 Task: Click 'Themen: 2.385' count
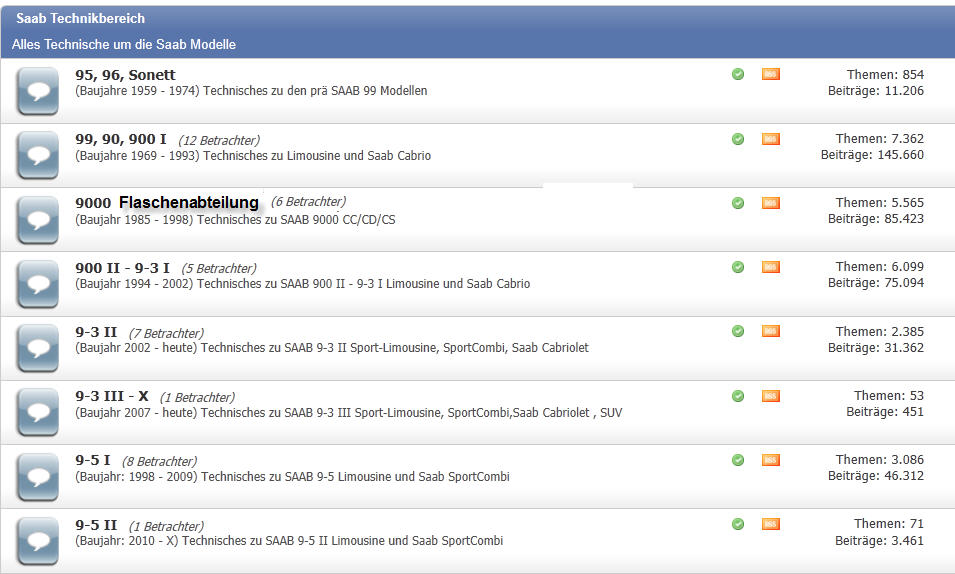point(879,331)
